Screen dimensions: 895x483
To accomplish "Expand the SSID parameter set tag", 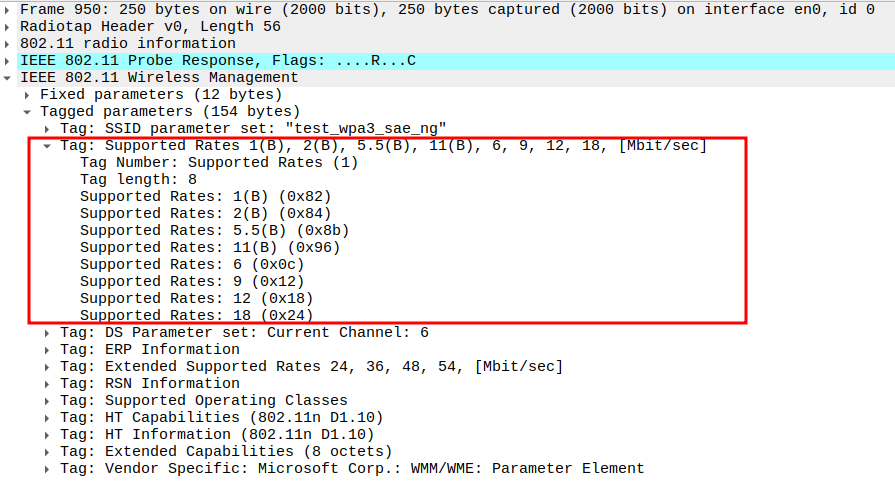I will 48,128.
